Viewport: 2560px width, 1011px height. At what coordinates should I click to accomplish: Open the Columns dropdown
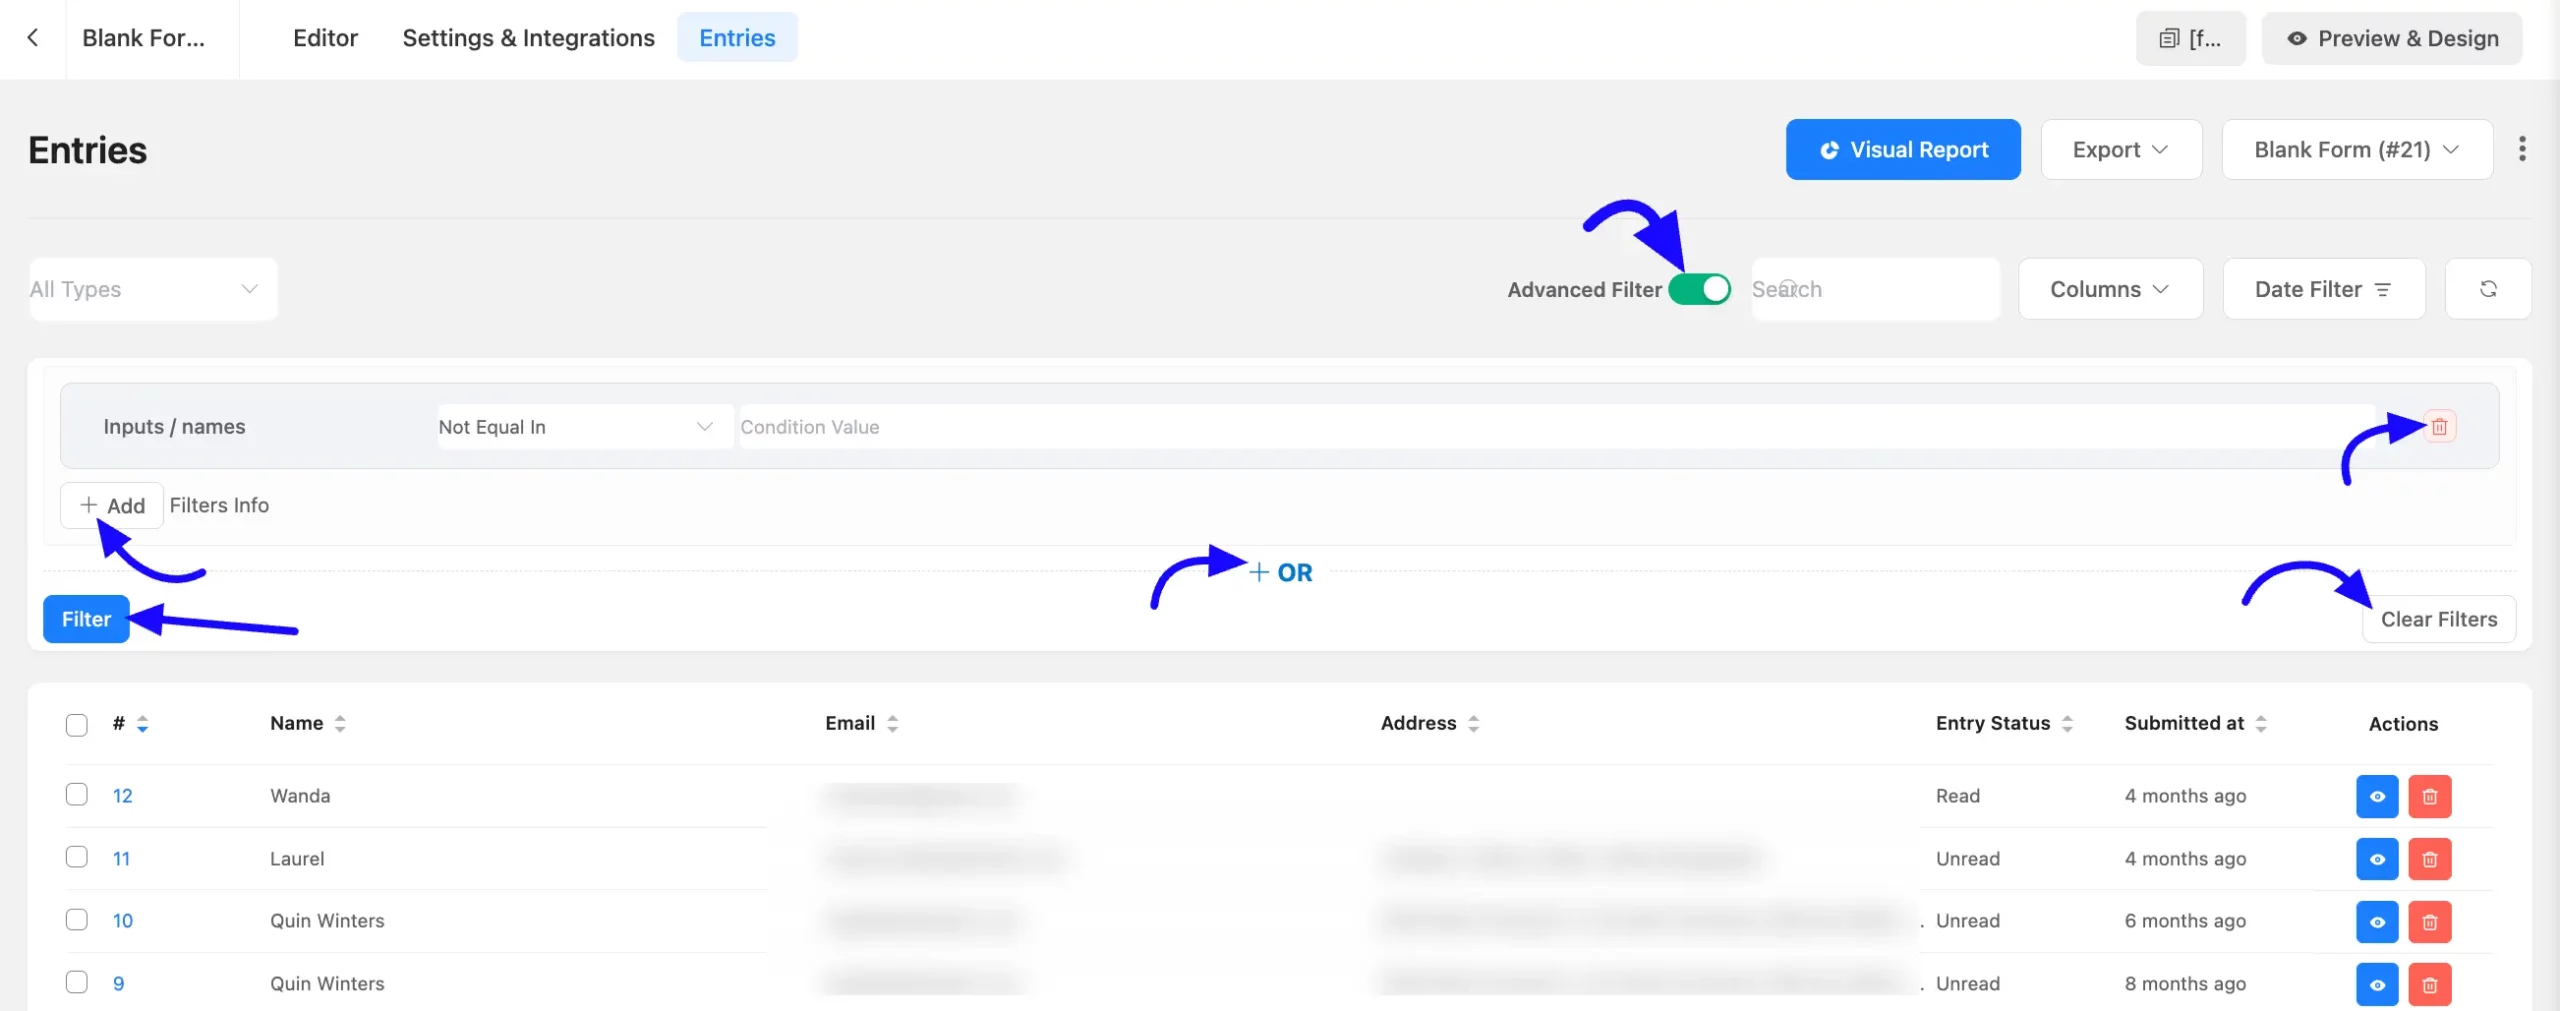(2110, 289)
